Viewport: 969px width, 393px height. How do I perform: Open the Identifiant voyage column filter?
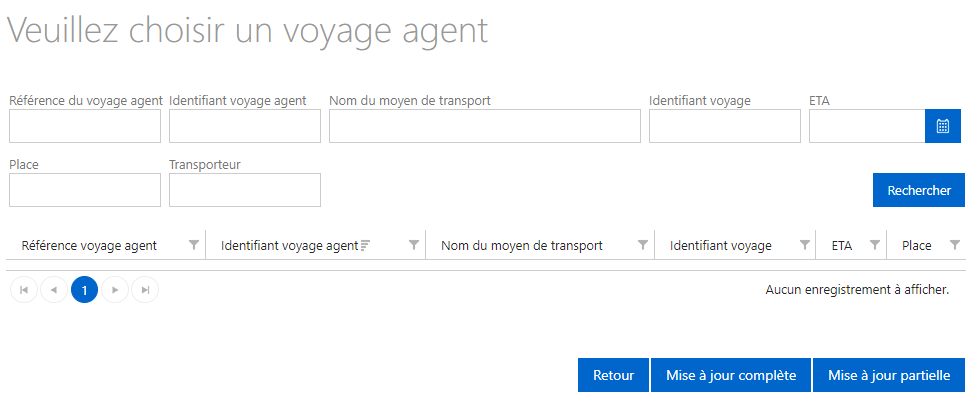tap(805, 245)
